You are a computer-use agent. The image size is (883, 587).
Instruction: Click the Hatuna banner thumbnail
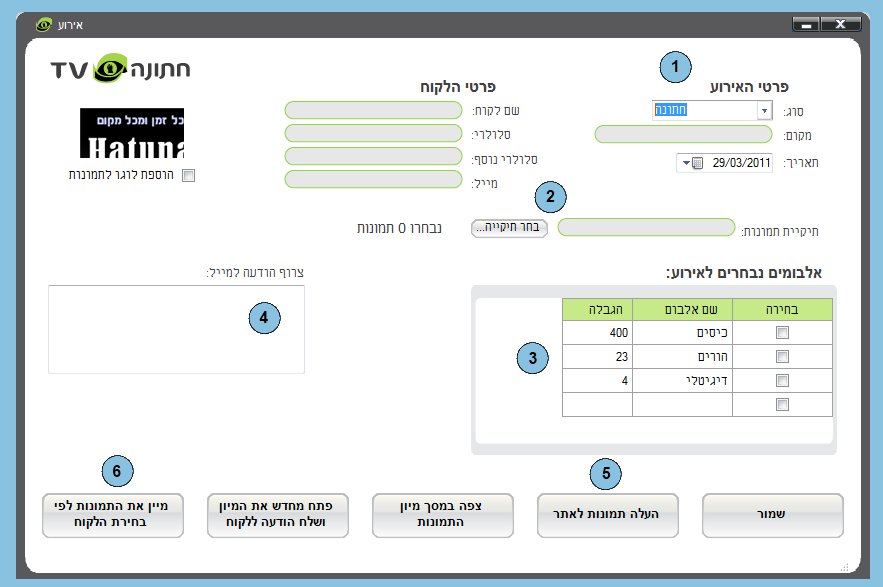pos(133,133)
